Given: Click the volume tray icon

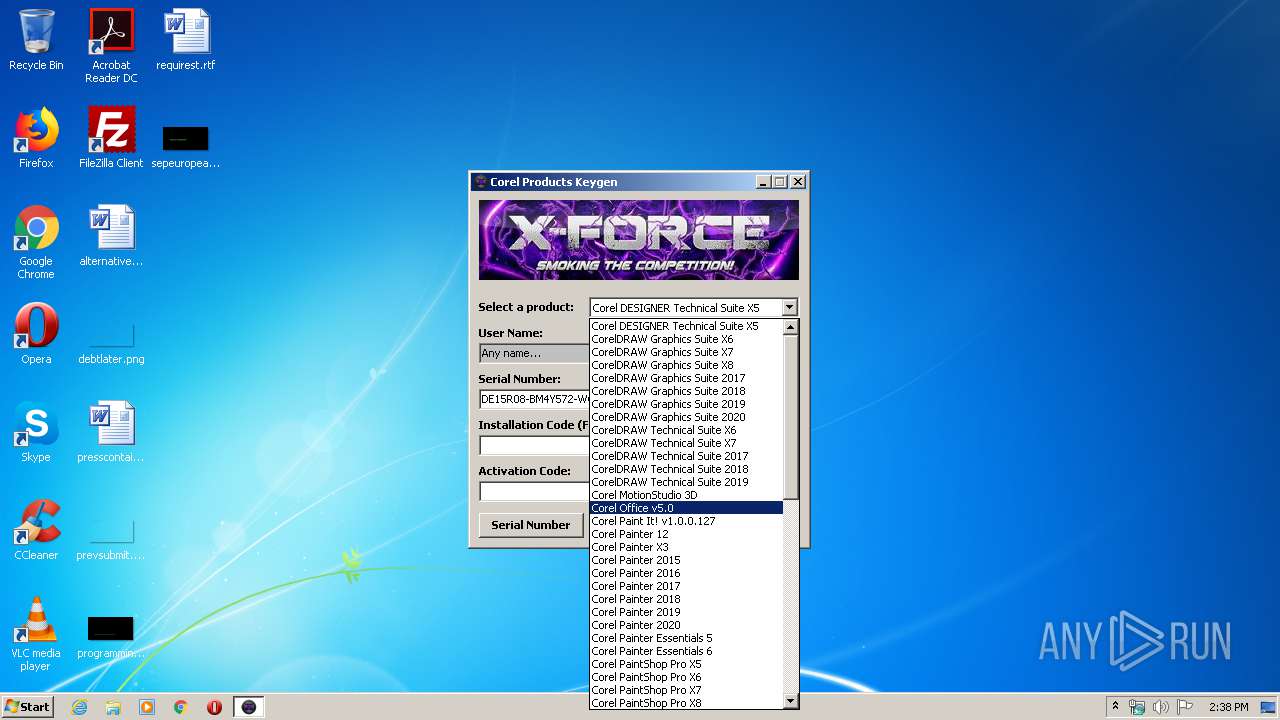Looking at the screenshot, I should pyautogui.click(x=1160, y=707).
